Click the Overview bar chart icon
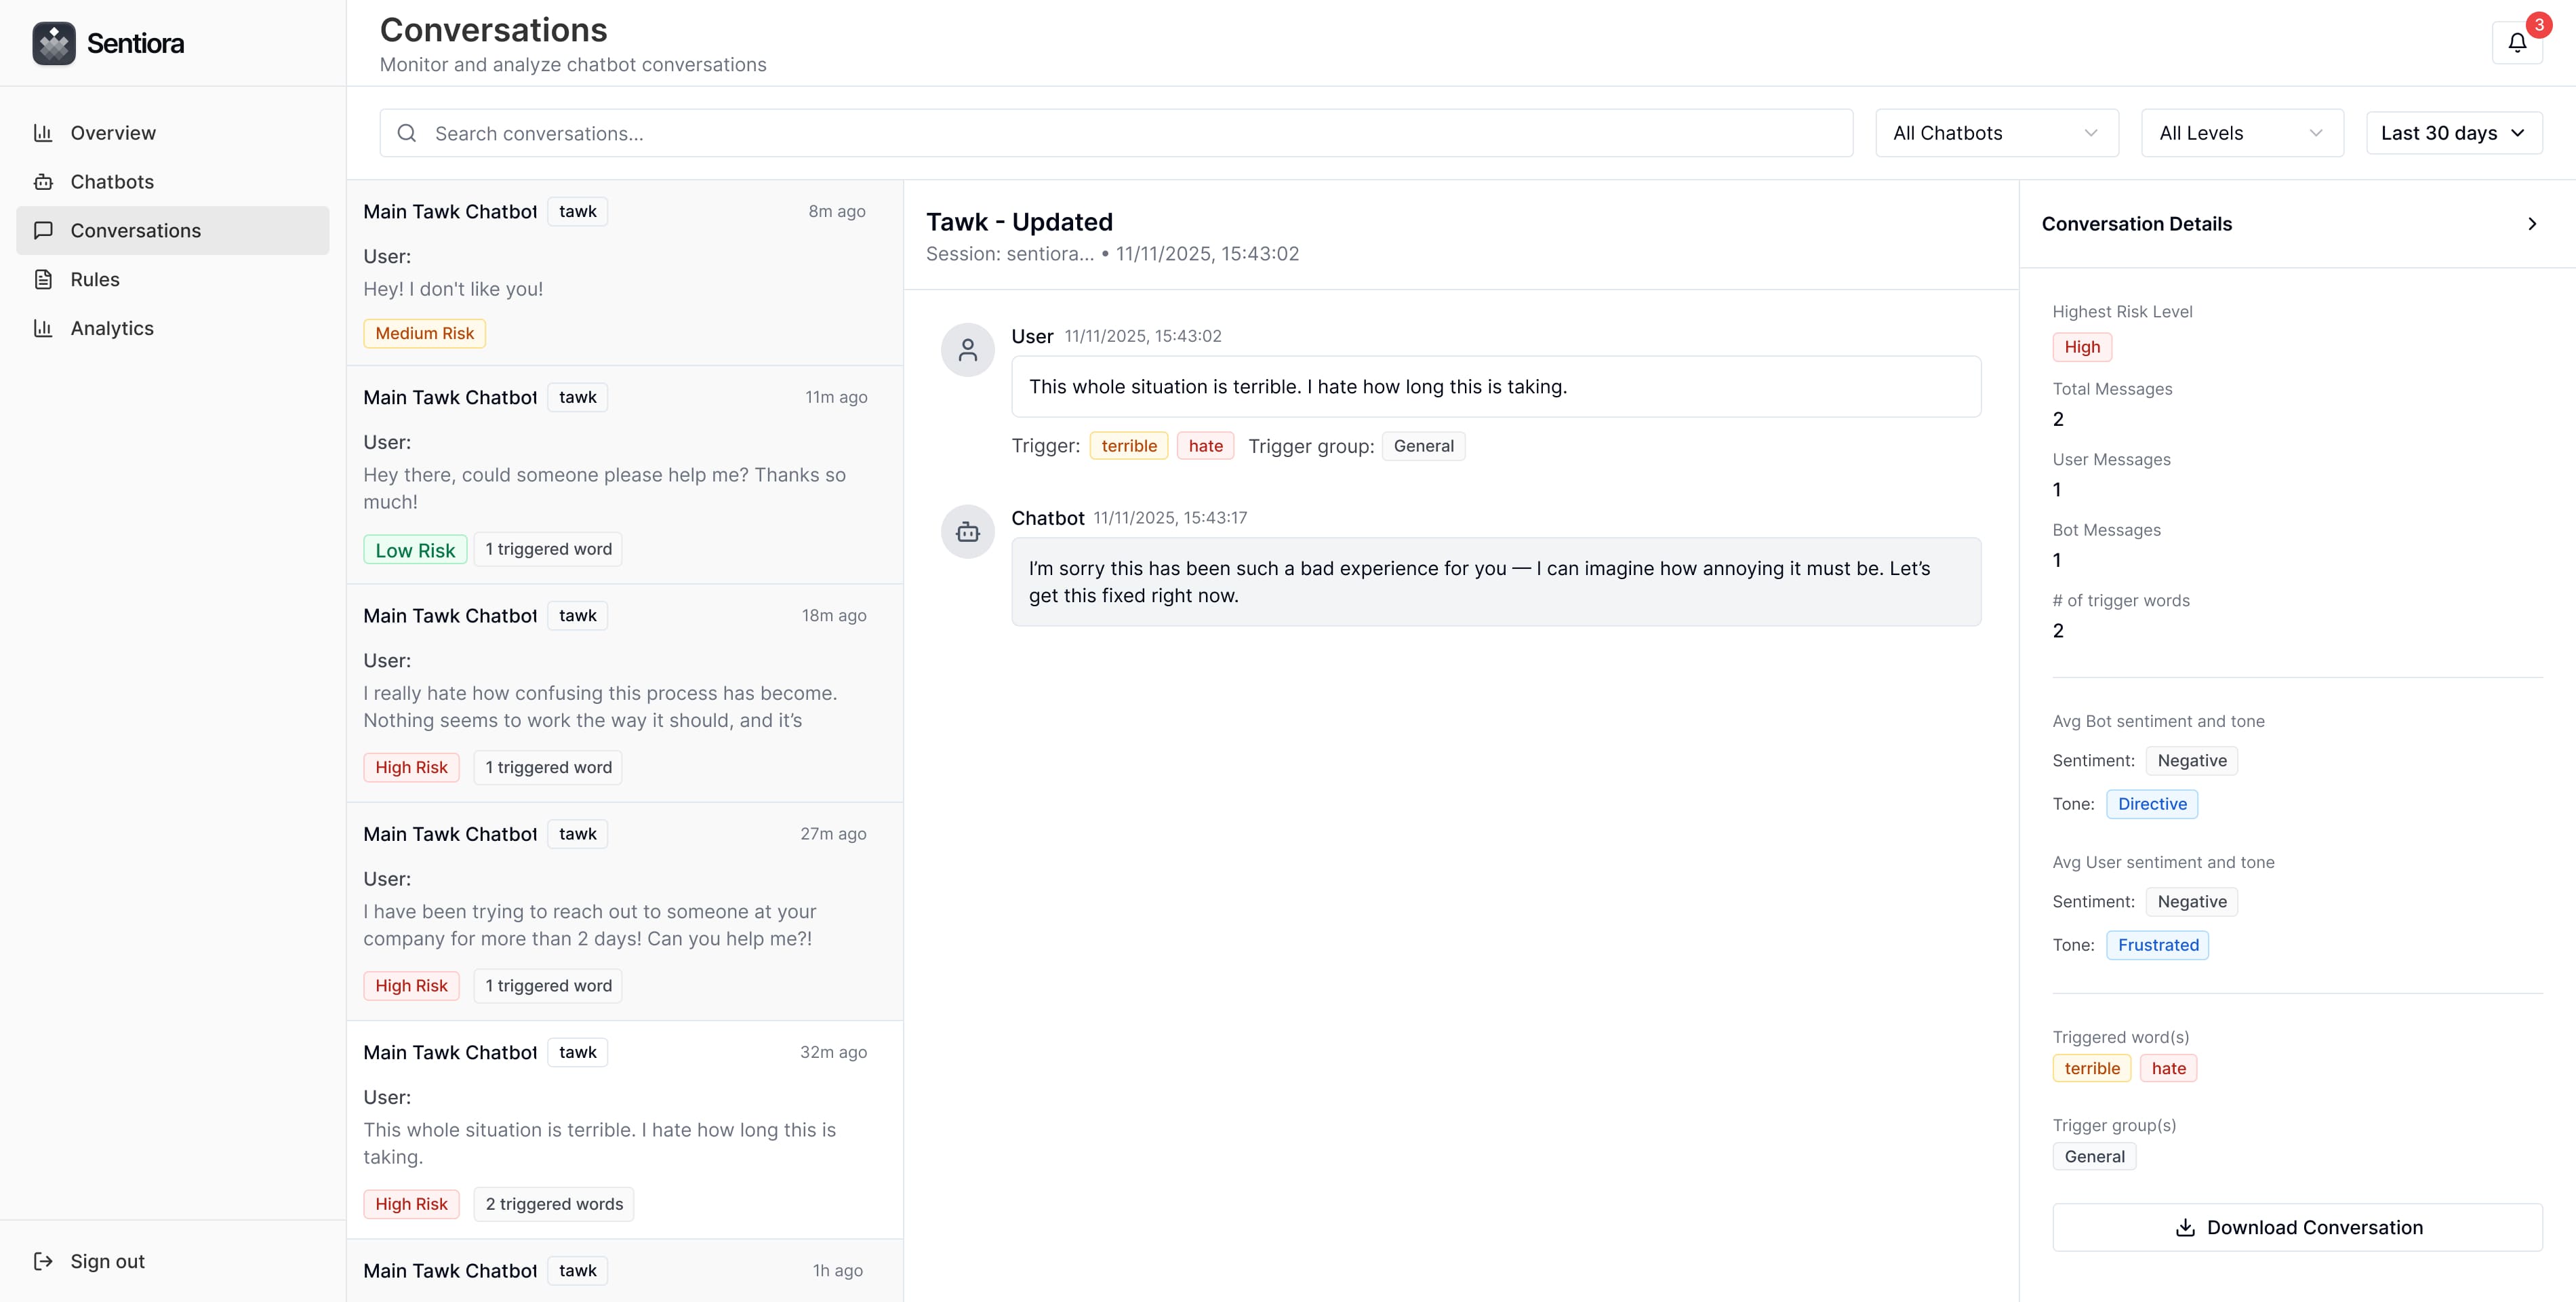2576x1302 pixels. (43, 133)
